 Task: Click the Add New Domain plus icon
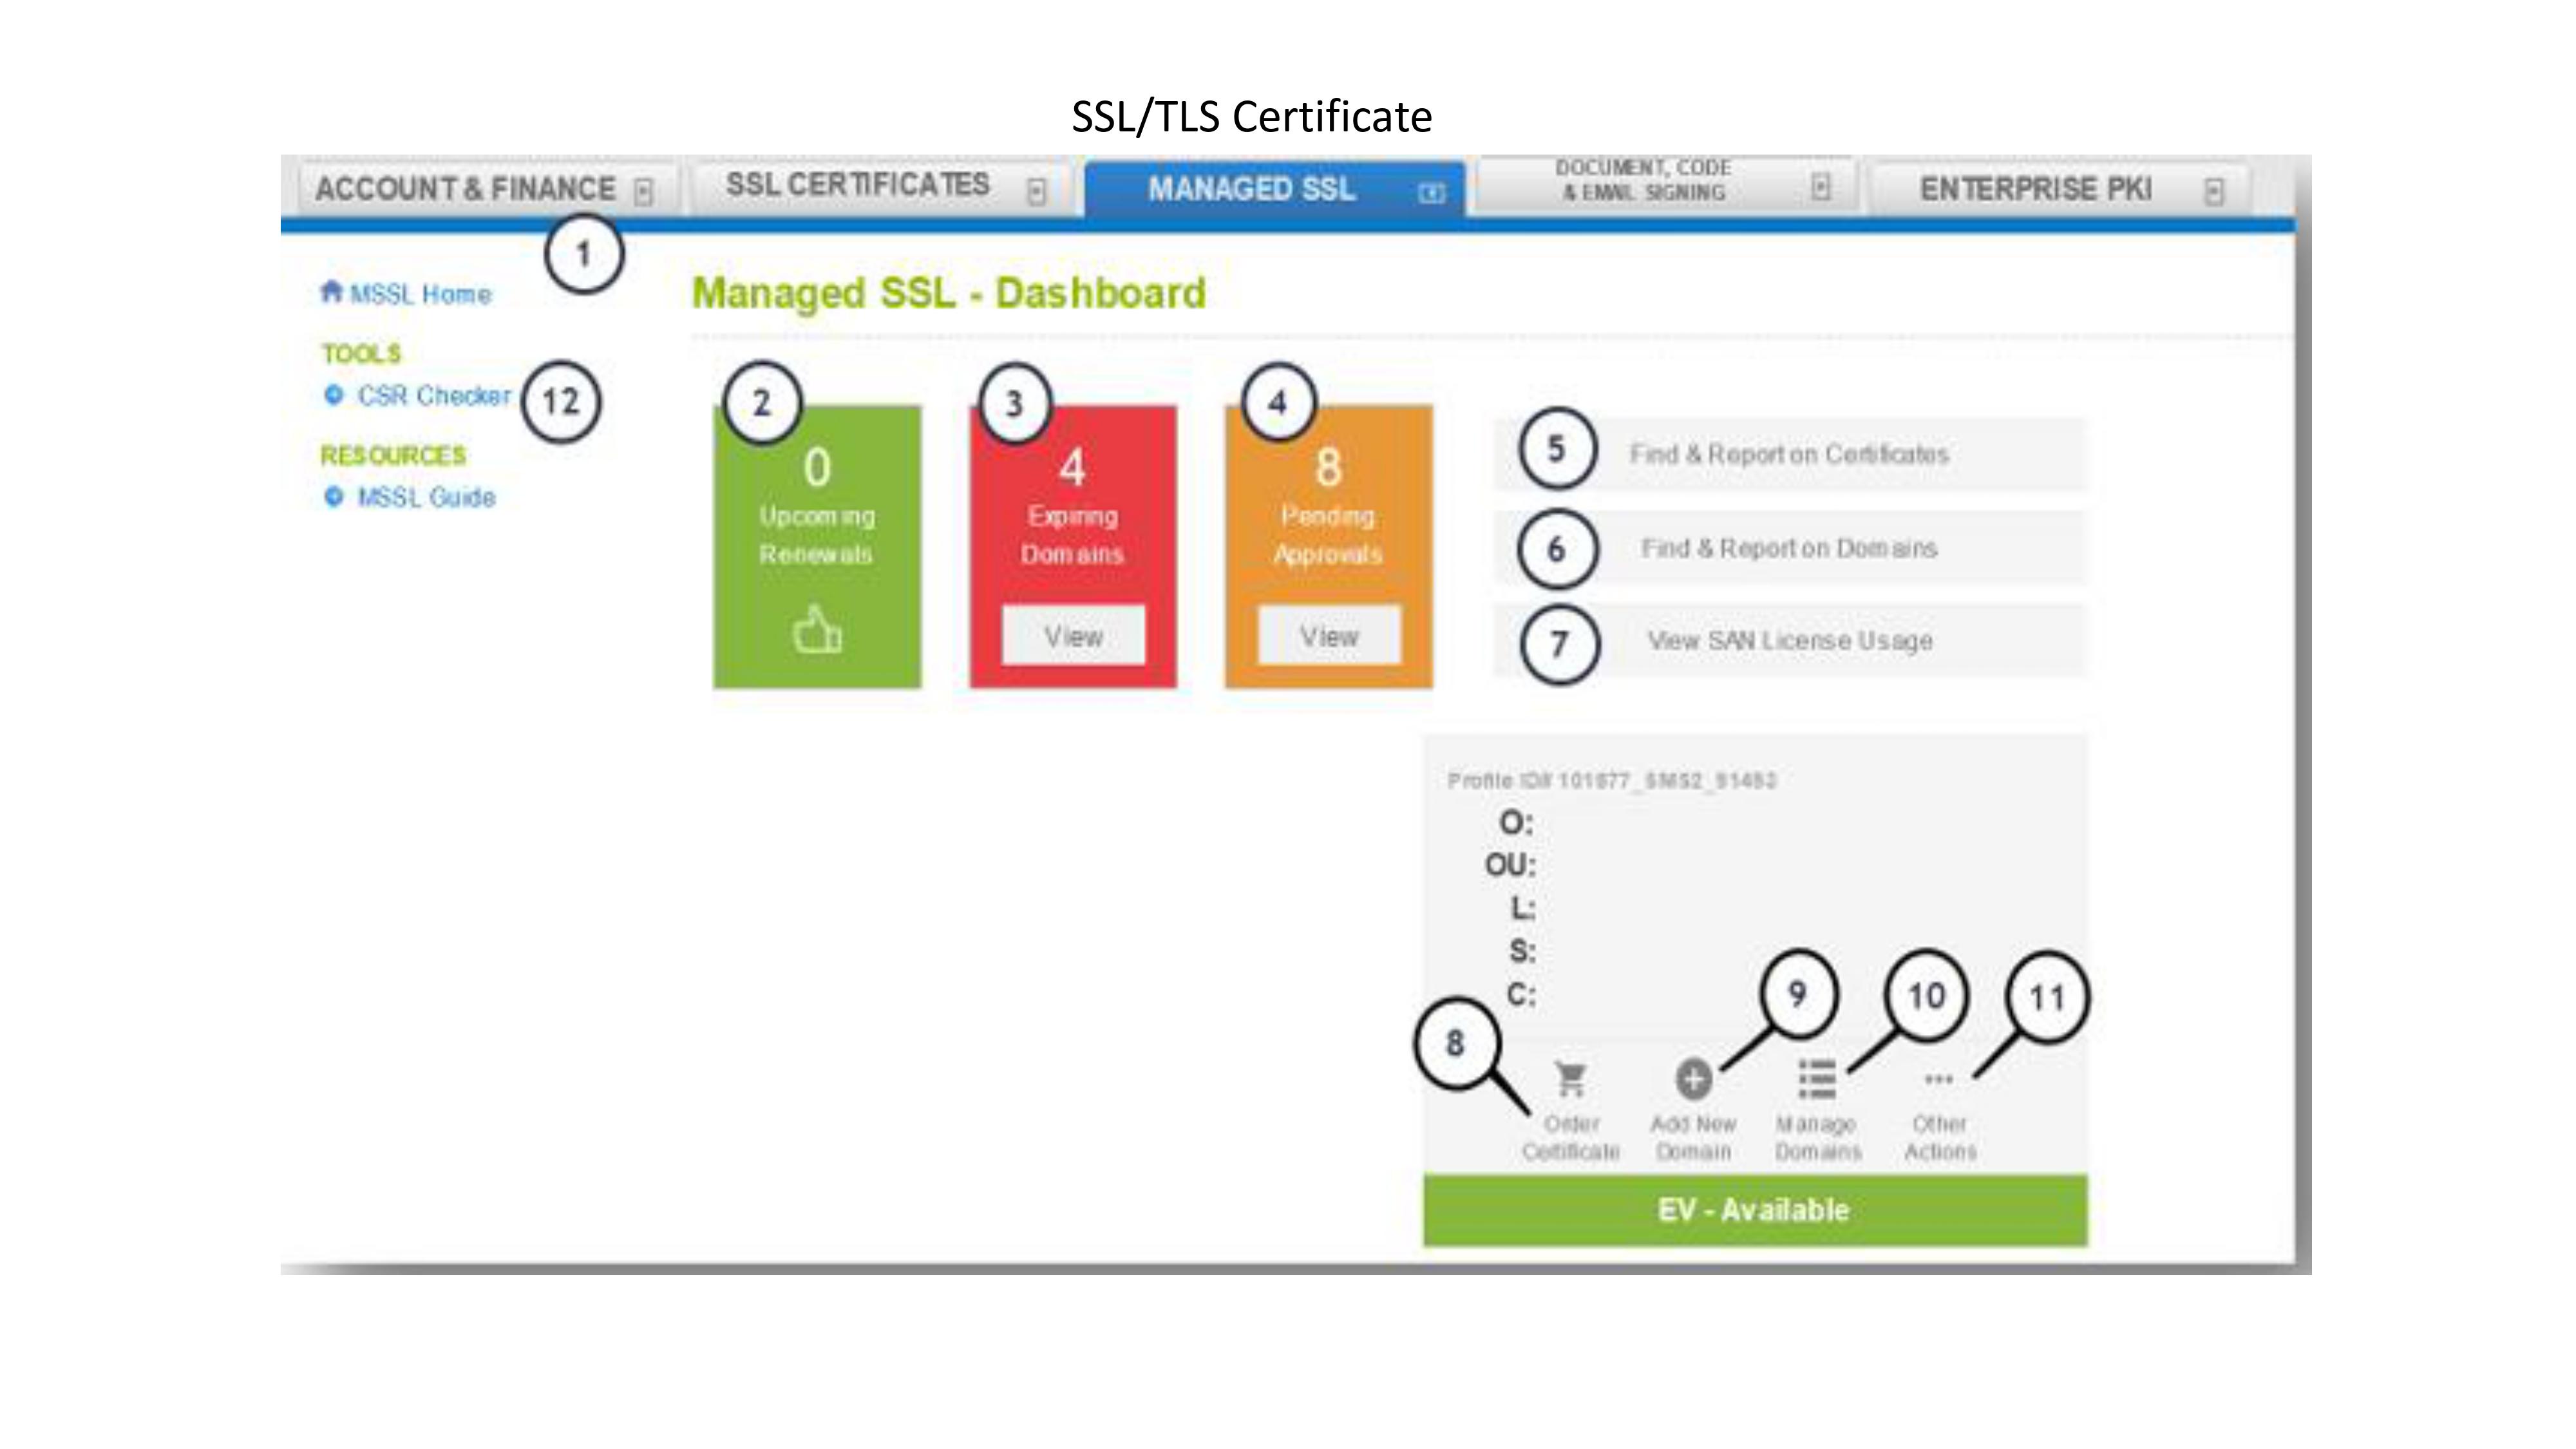point(1693,1079)
